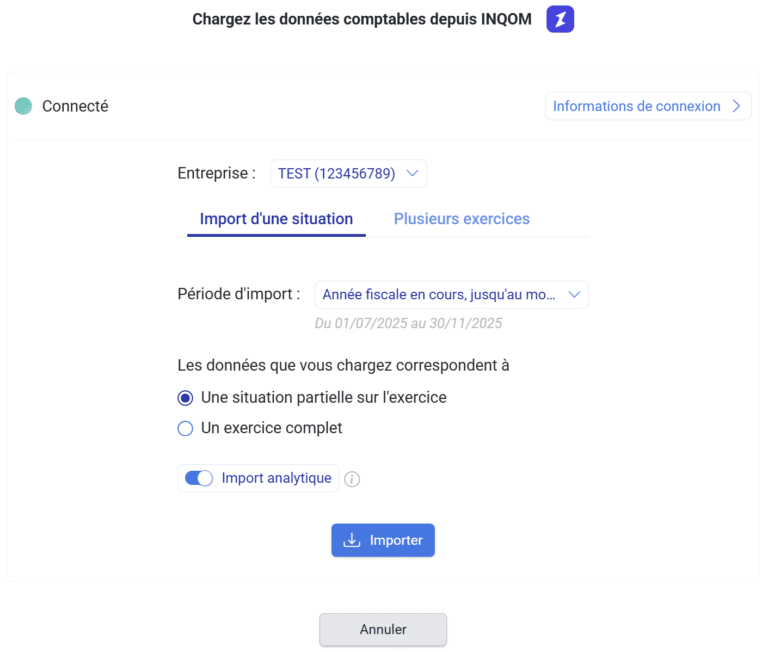Viewport: 768px width, 652px height.
Task: Click the Période d'import dropdown arrow
Action: 574,295
